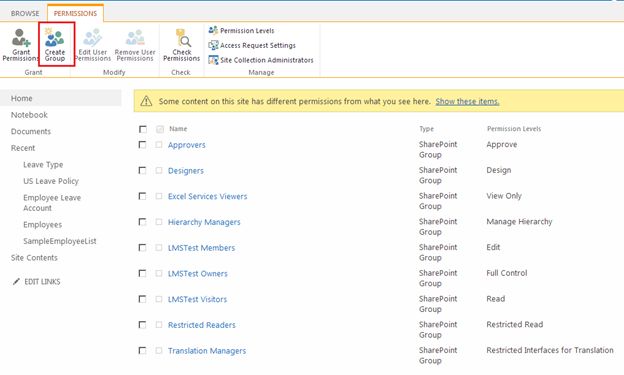
Task: Open the Hierarchy Managers group link
Action: (204, 222)
